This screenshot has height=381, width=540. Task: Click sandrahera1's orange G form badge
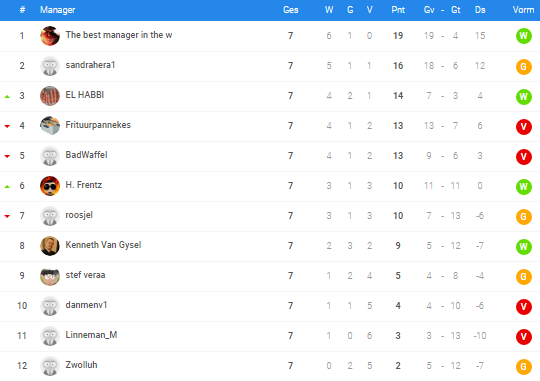pos(523,66)
